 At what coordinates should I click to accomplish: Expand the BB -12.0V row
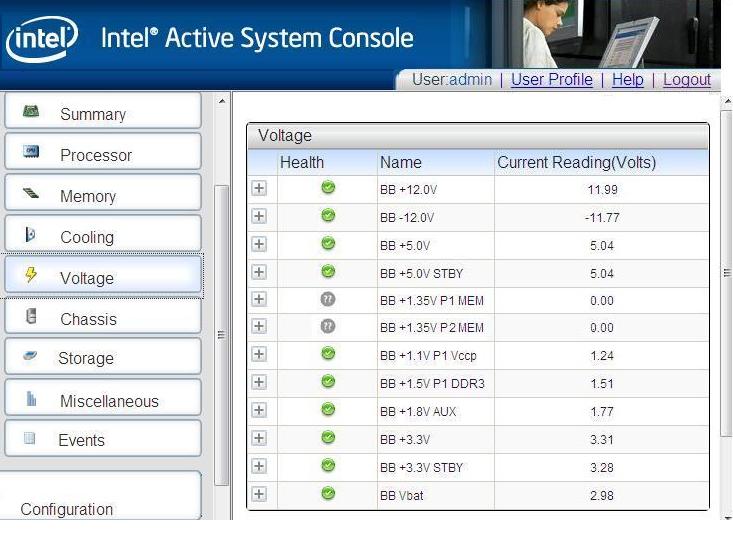[x=259, y=216]
